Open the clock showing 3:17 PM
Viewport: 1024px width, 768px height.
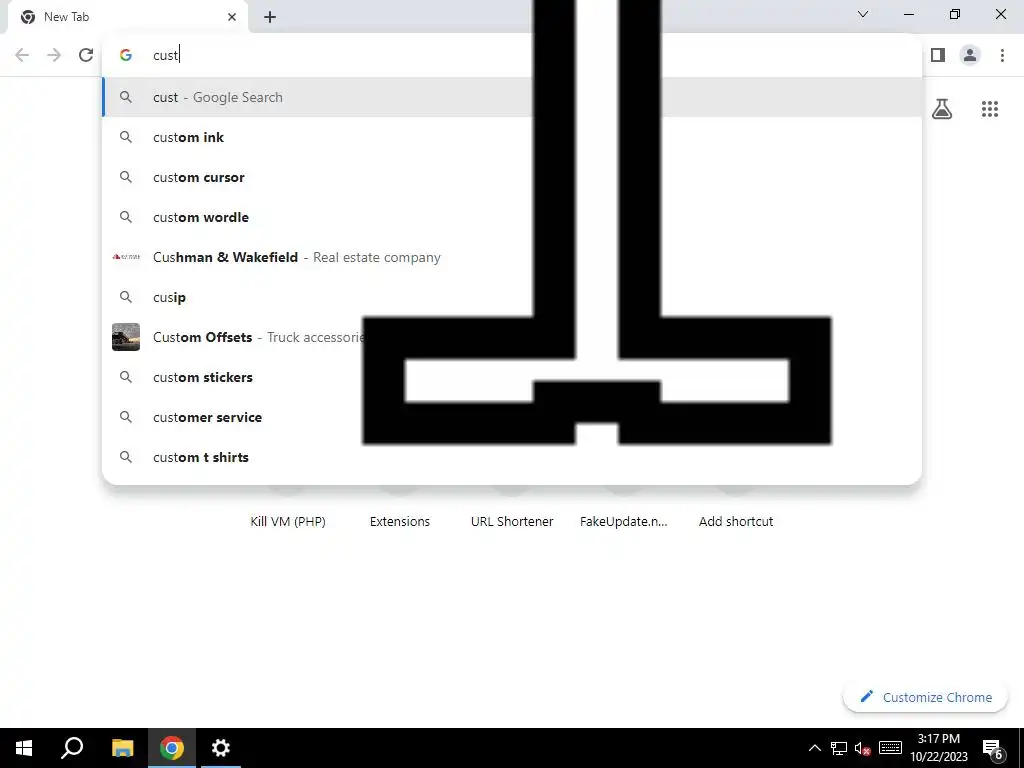tap(938, 748)
